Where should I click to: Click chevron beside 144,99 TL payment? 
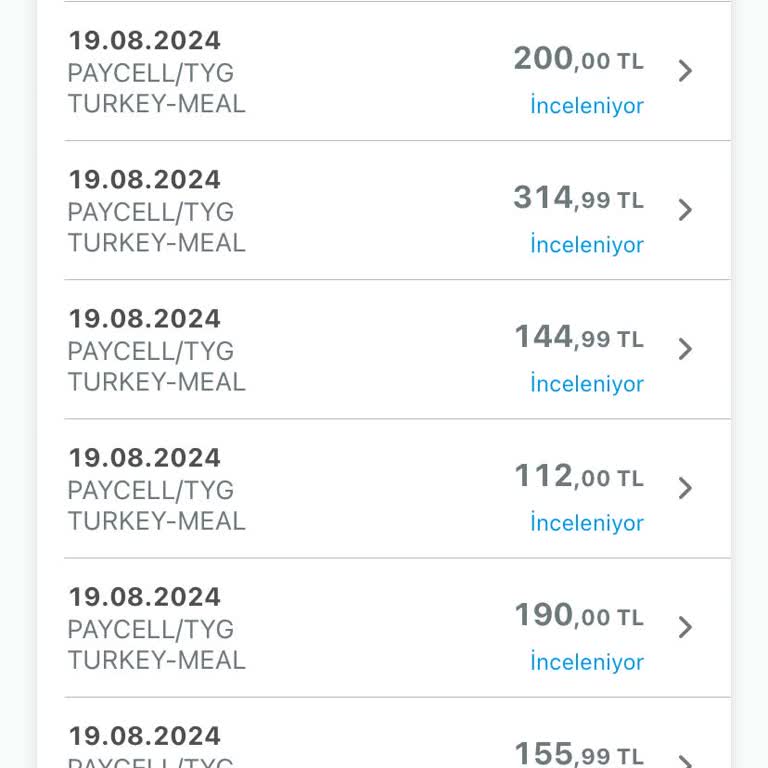[x=685, y=349]
